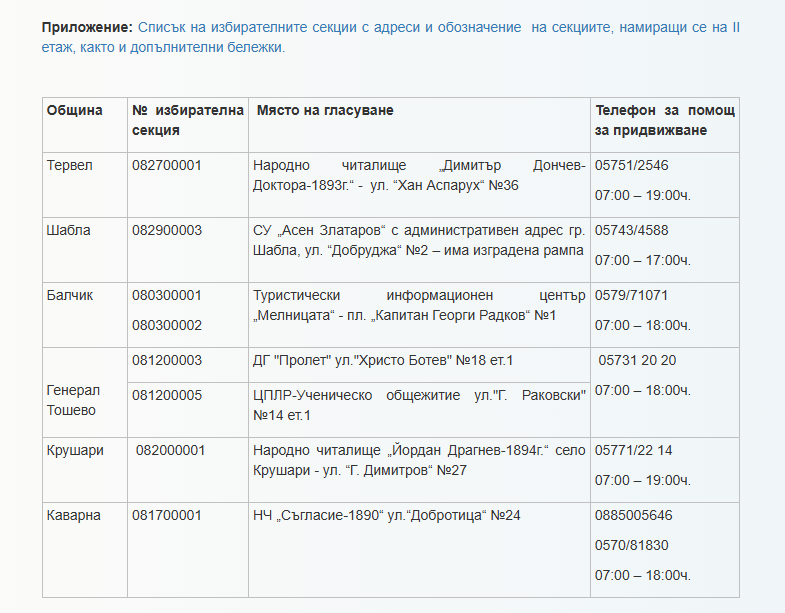Image resolution: width=785 pixels, height=613 pixels.
Task: Select section number 080300002
Action: (167, 325)
